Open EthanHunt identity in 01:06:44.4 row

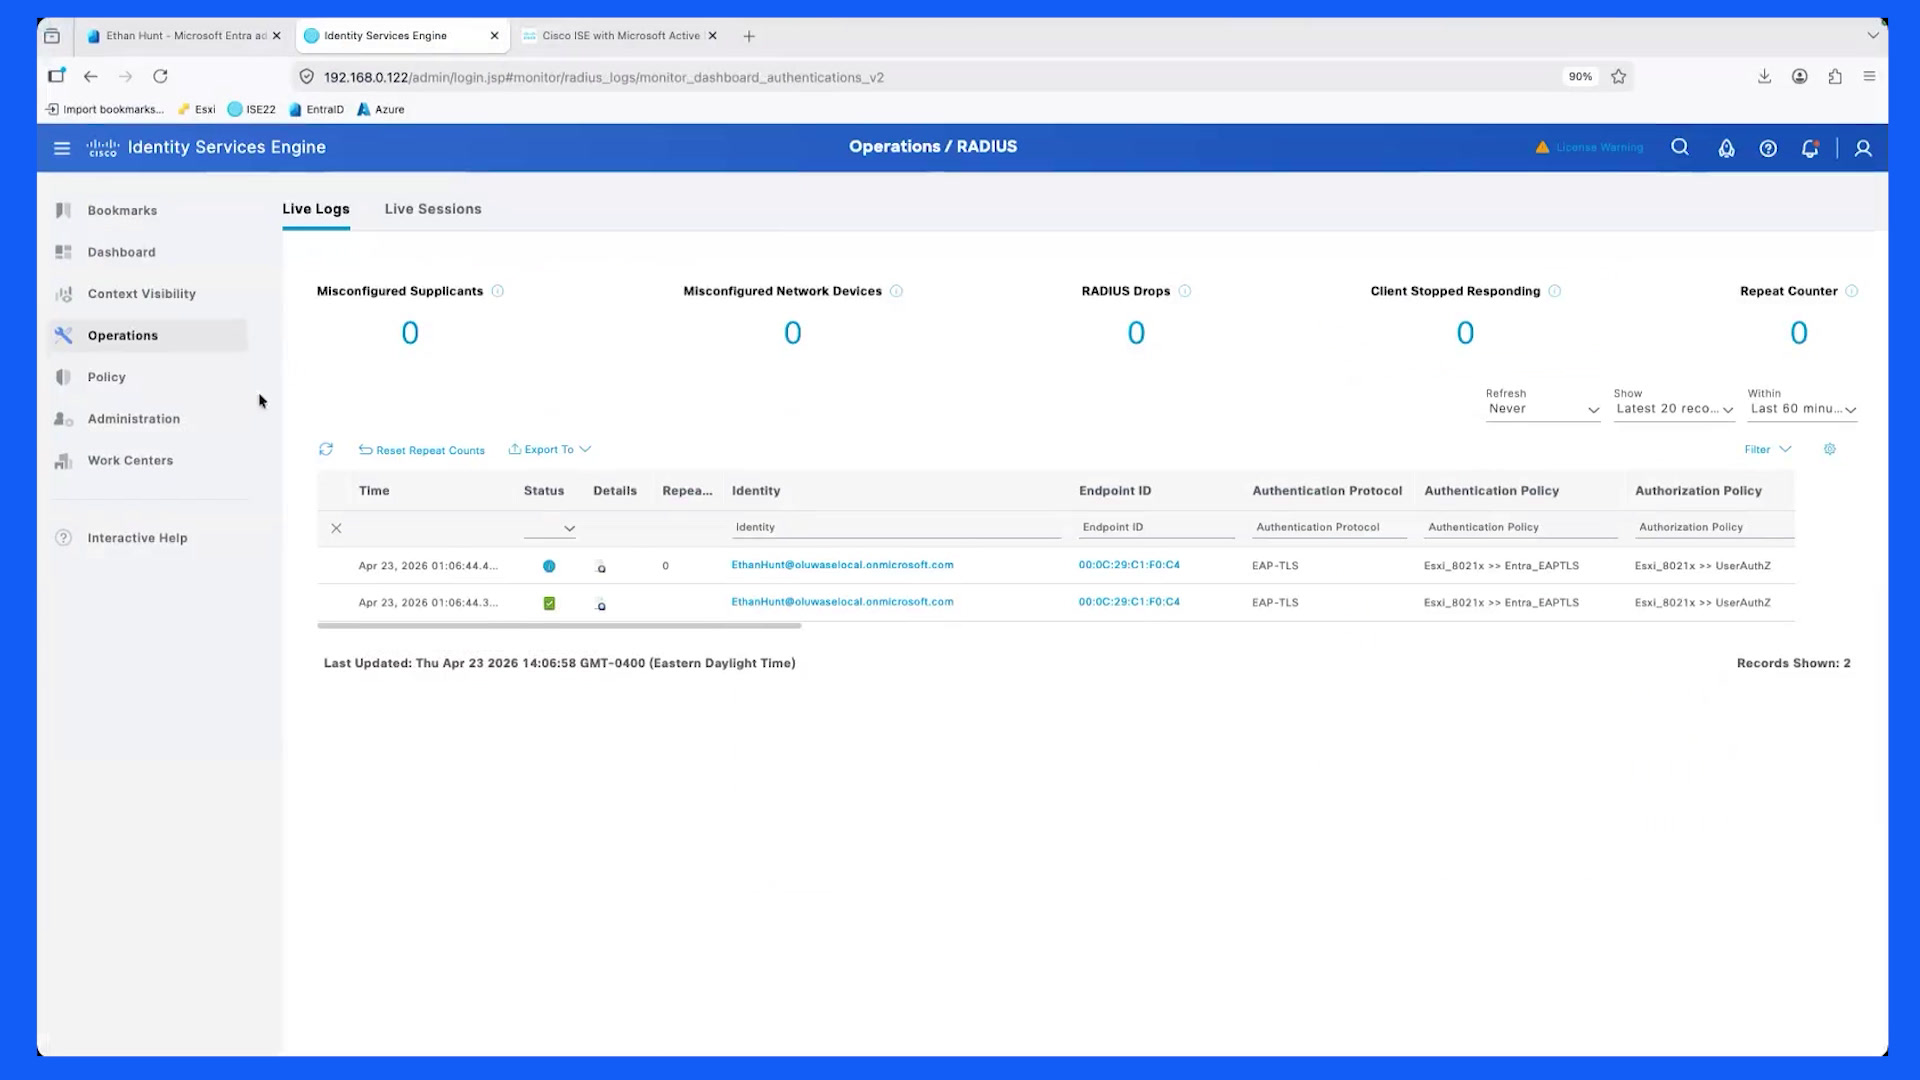click(x=842, y=565)
